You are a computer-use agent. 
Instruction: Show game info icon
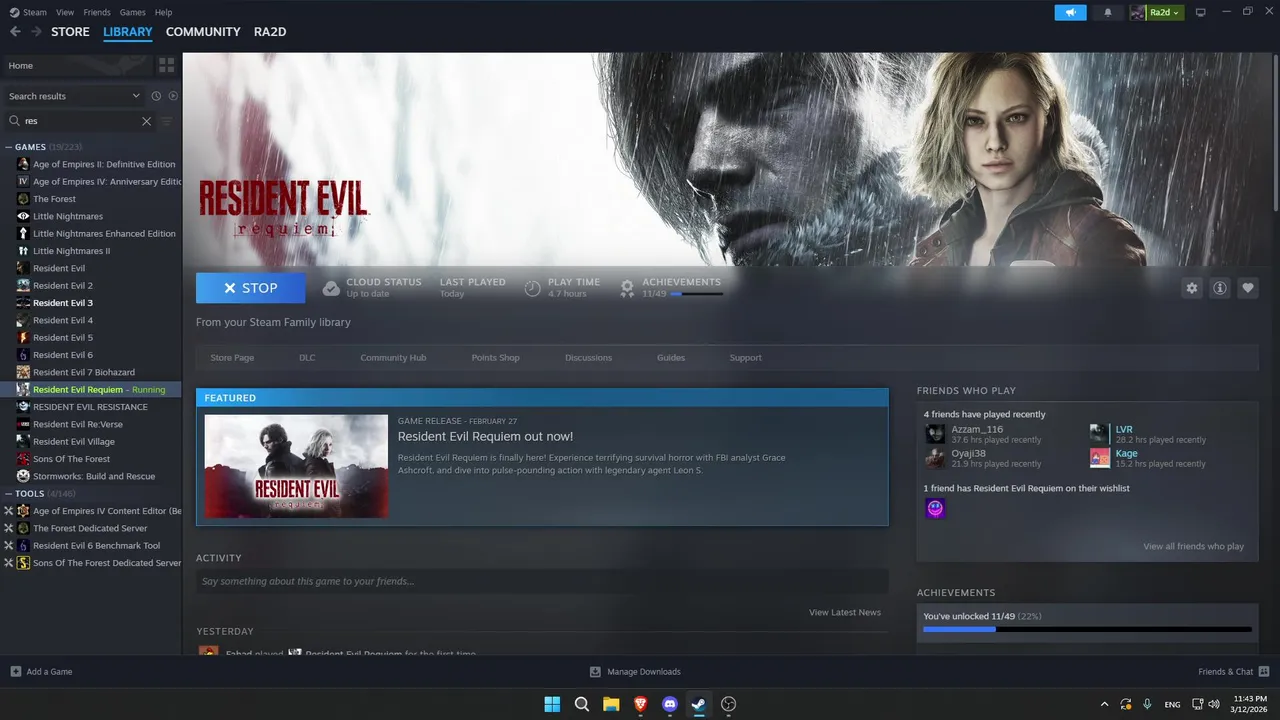(1220, 288)
